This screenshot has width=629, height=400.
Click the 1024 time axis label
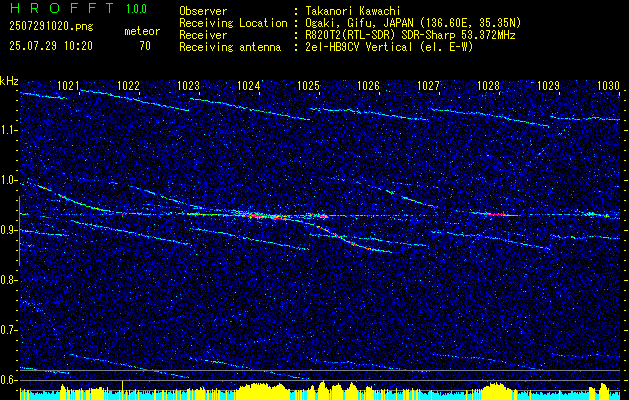point(249,85)
